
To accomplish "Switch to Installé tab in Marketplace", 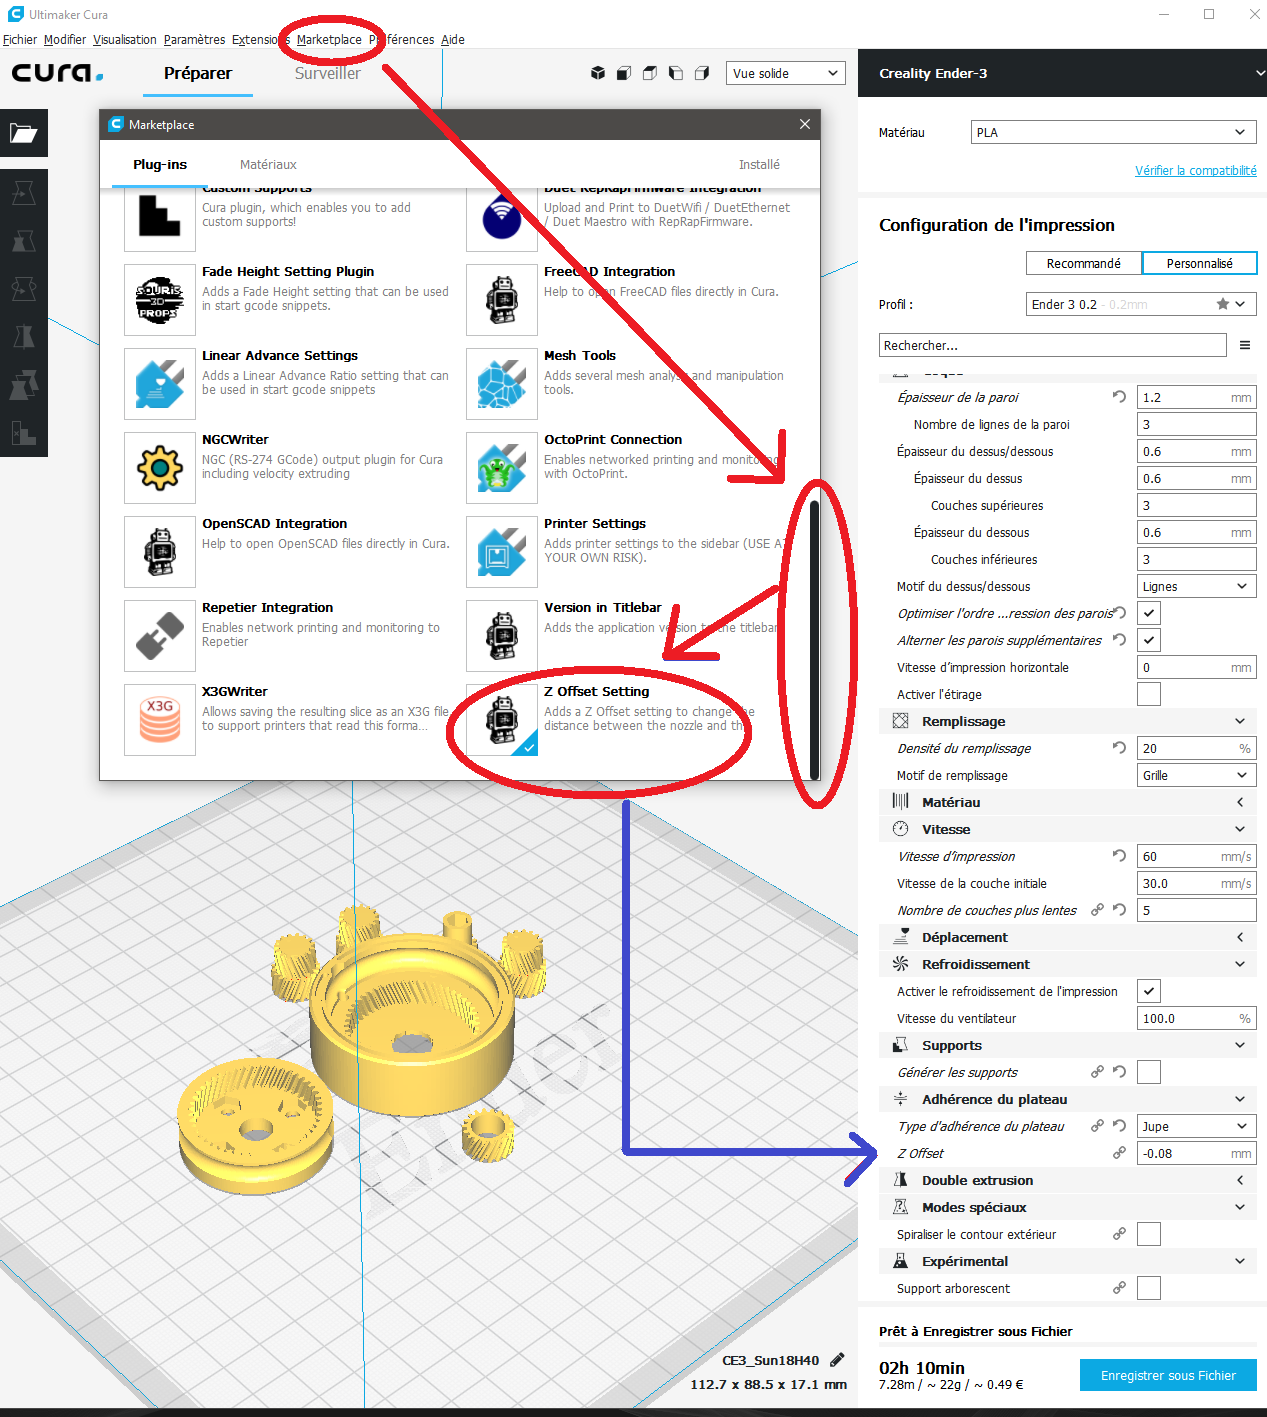I will (759, 165).
